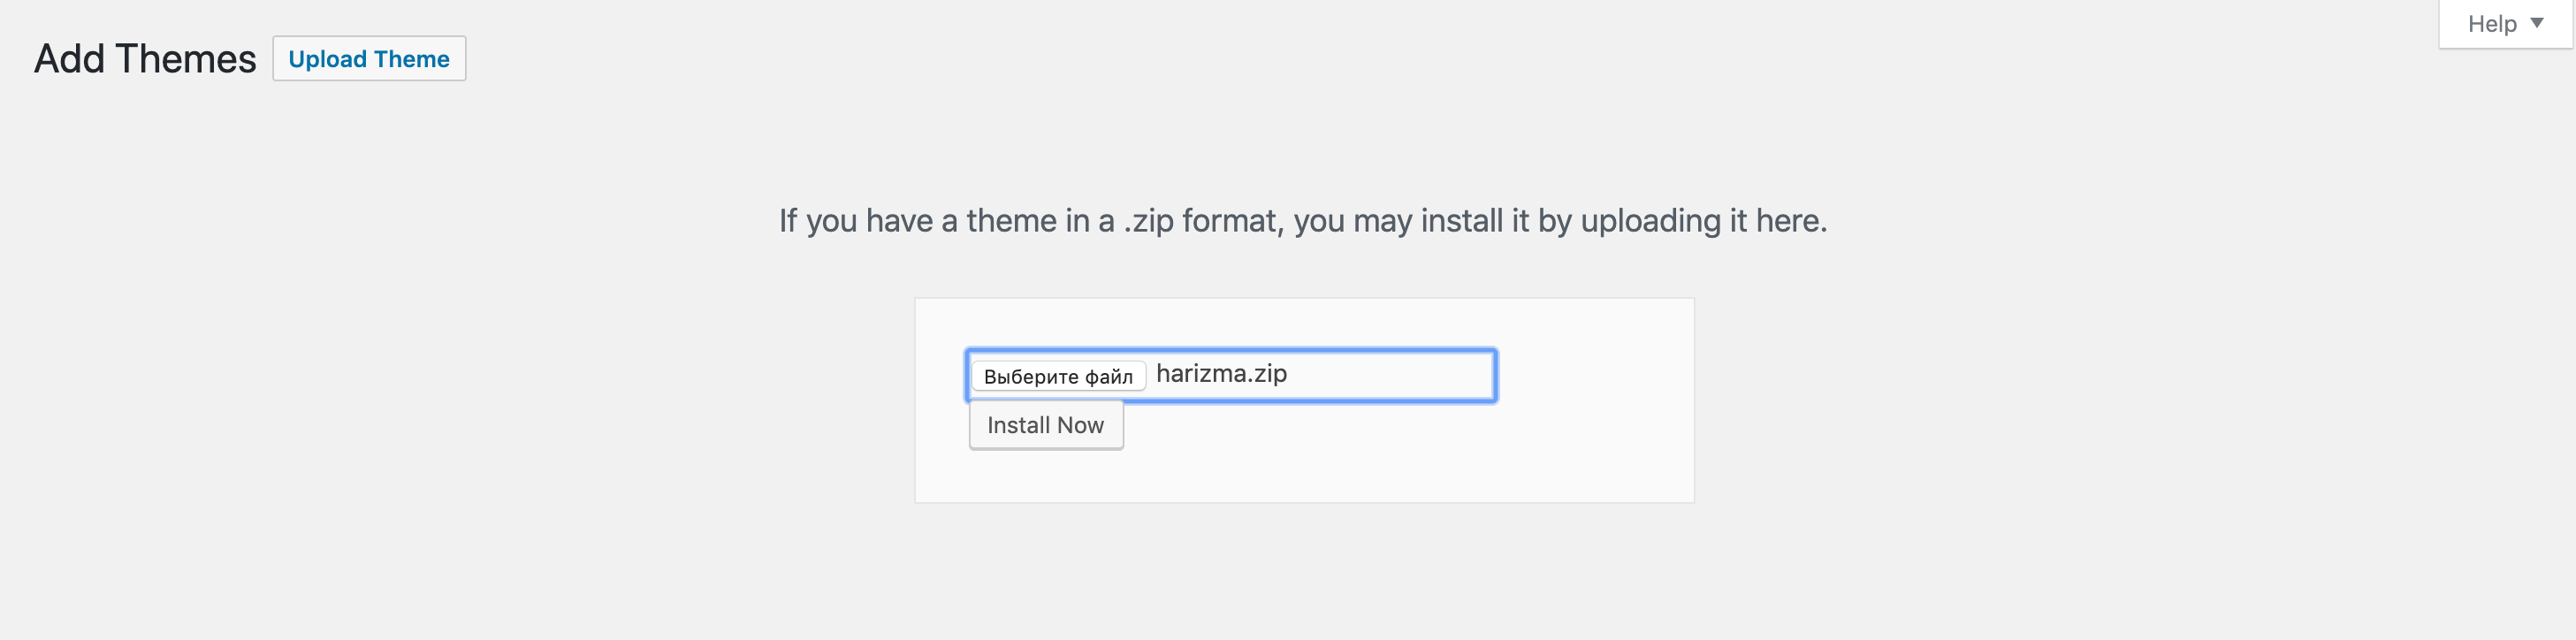
Task: Start installing harizma.zip with Install Now
Action: coord(1045,426)
